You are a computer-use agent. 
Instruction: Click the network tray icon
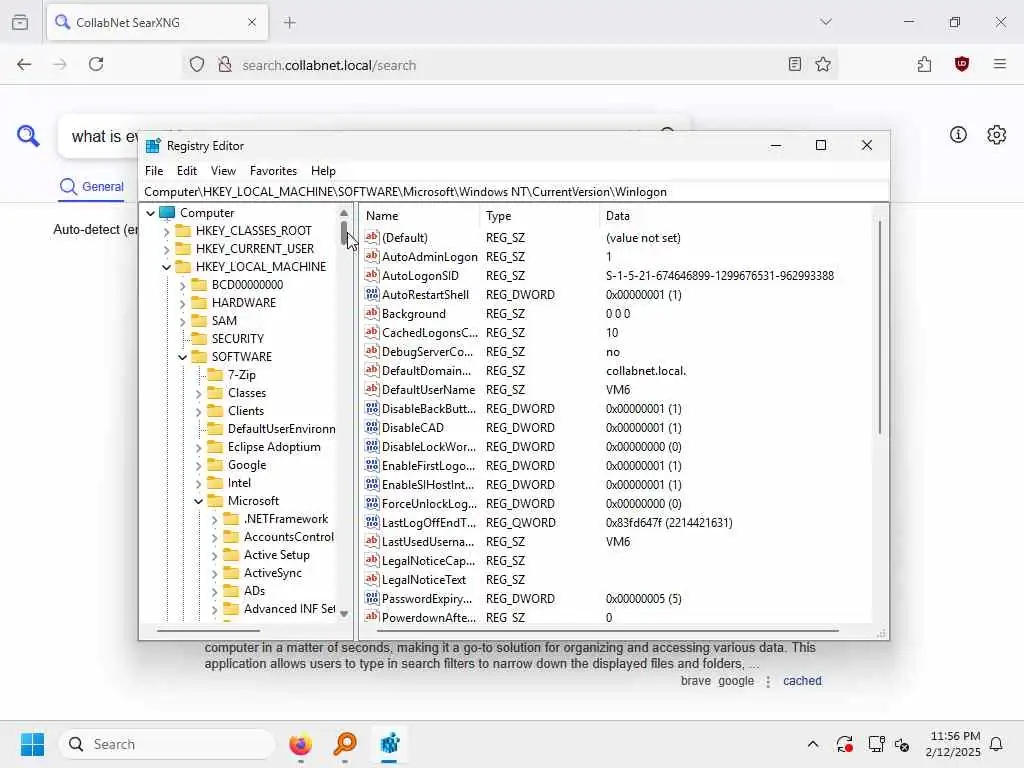876,744
